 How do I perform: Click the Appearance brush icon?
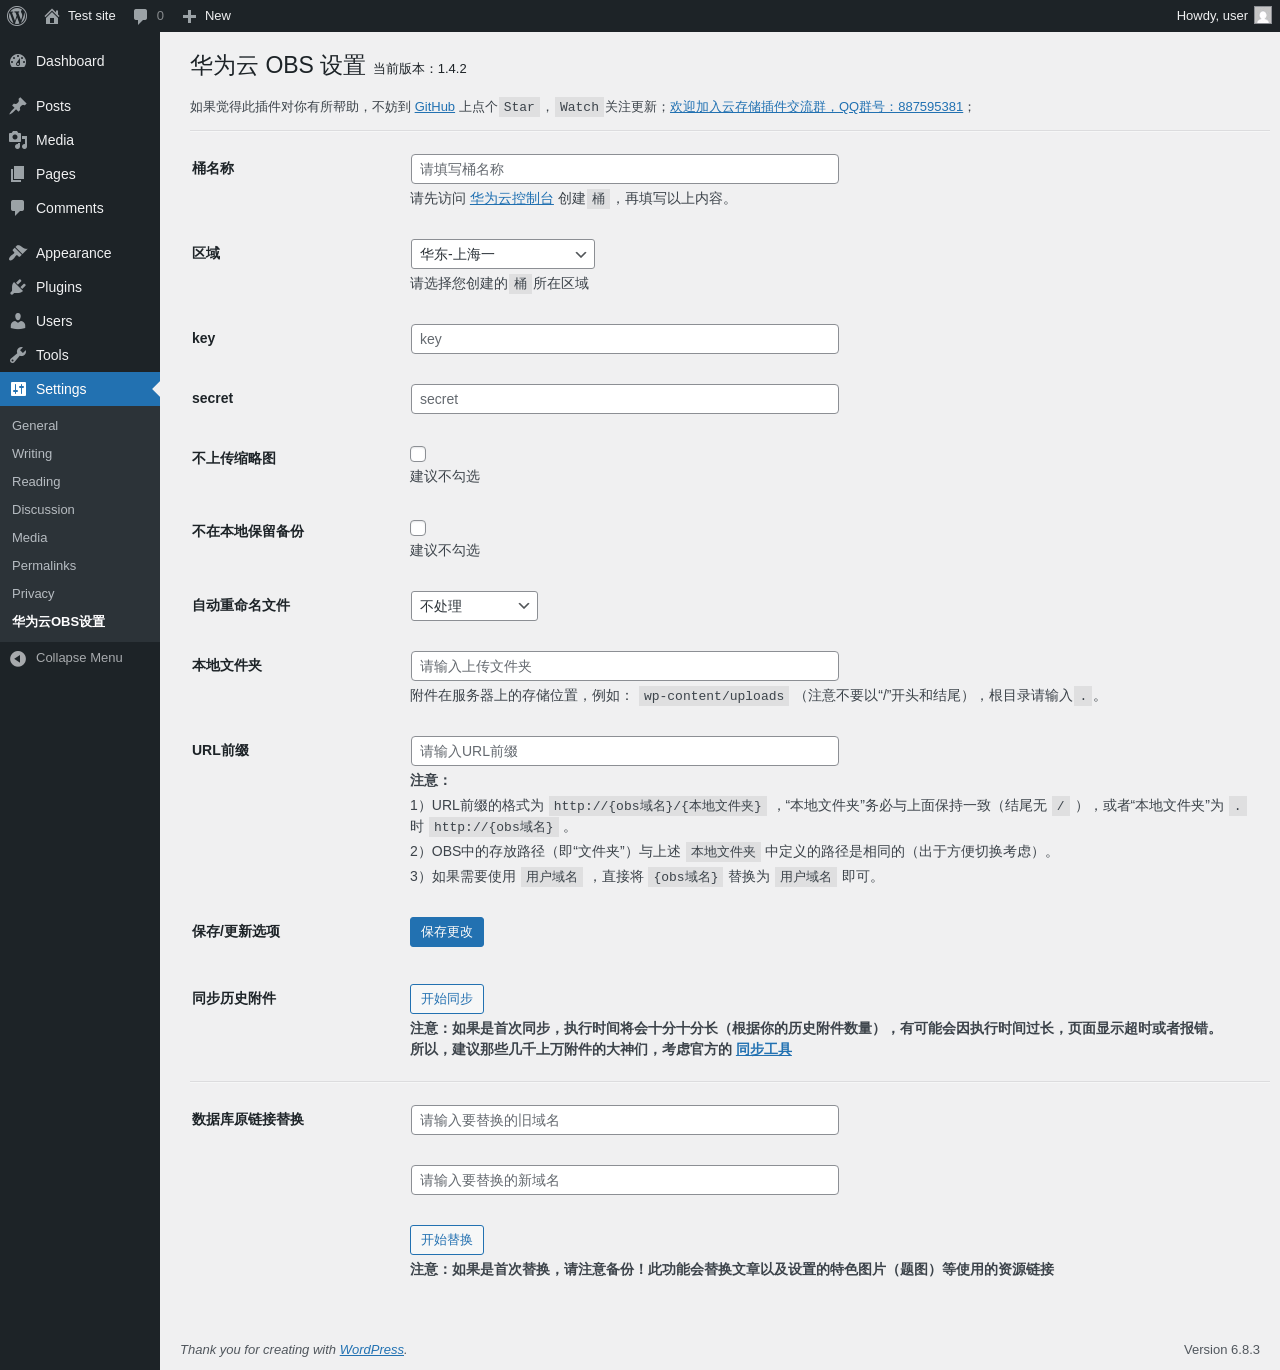18,253
